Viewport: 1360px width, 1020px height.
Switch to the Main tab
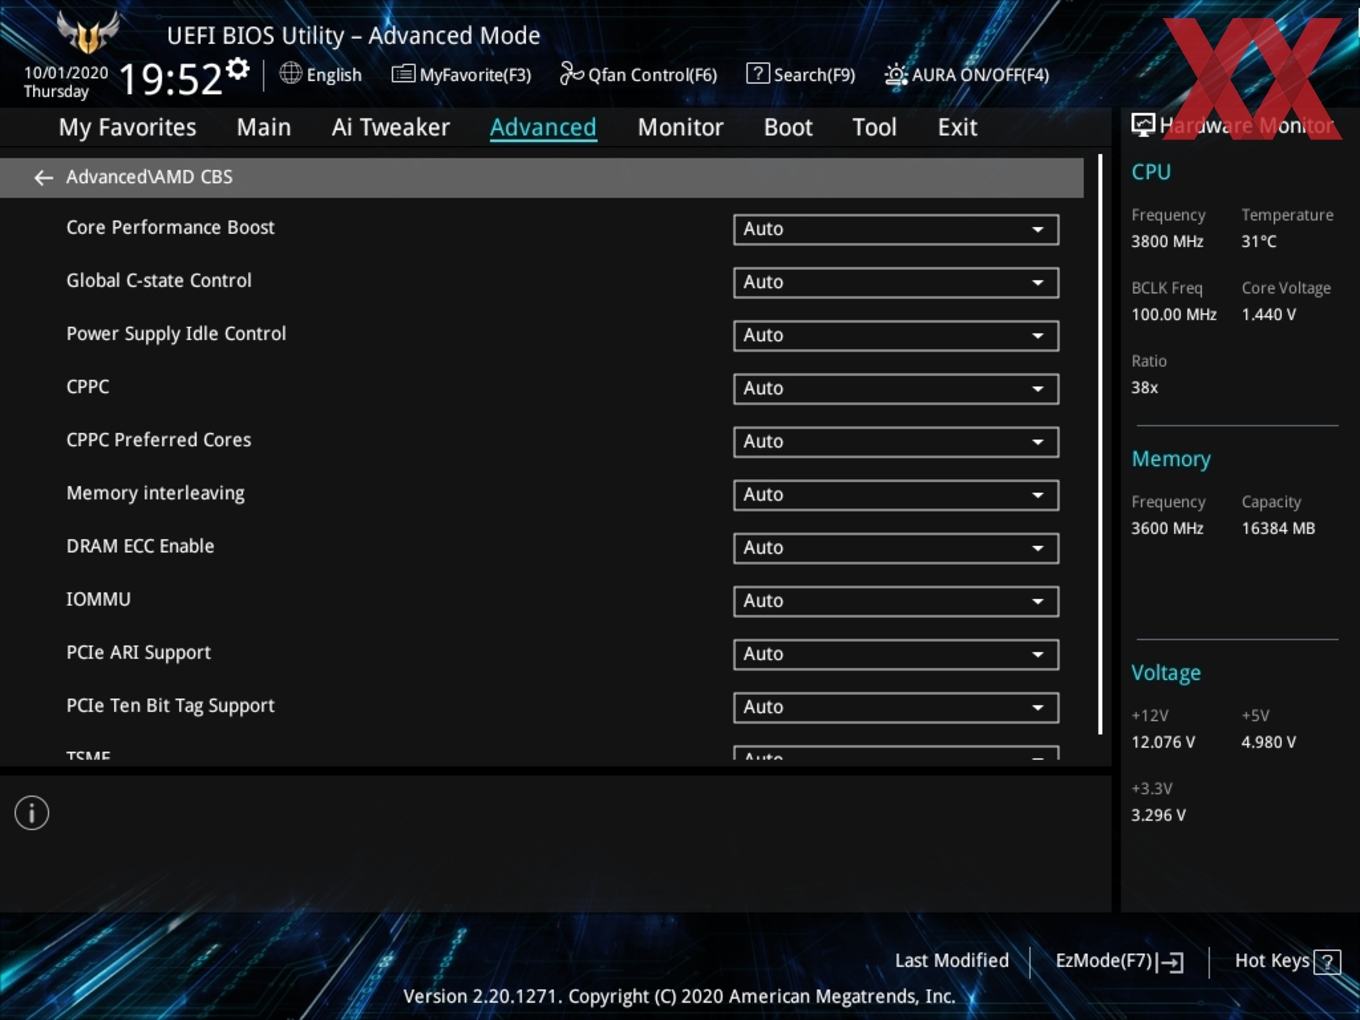(264, 127)
